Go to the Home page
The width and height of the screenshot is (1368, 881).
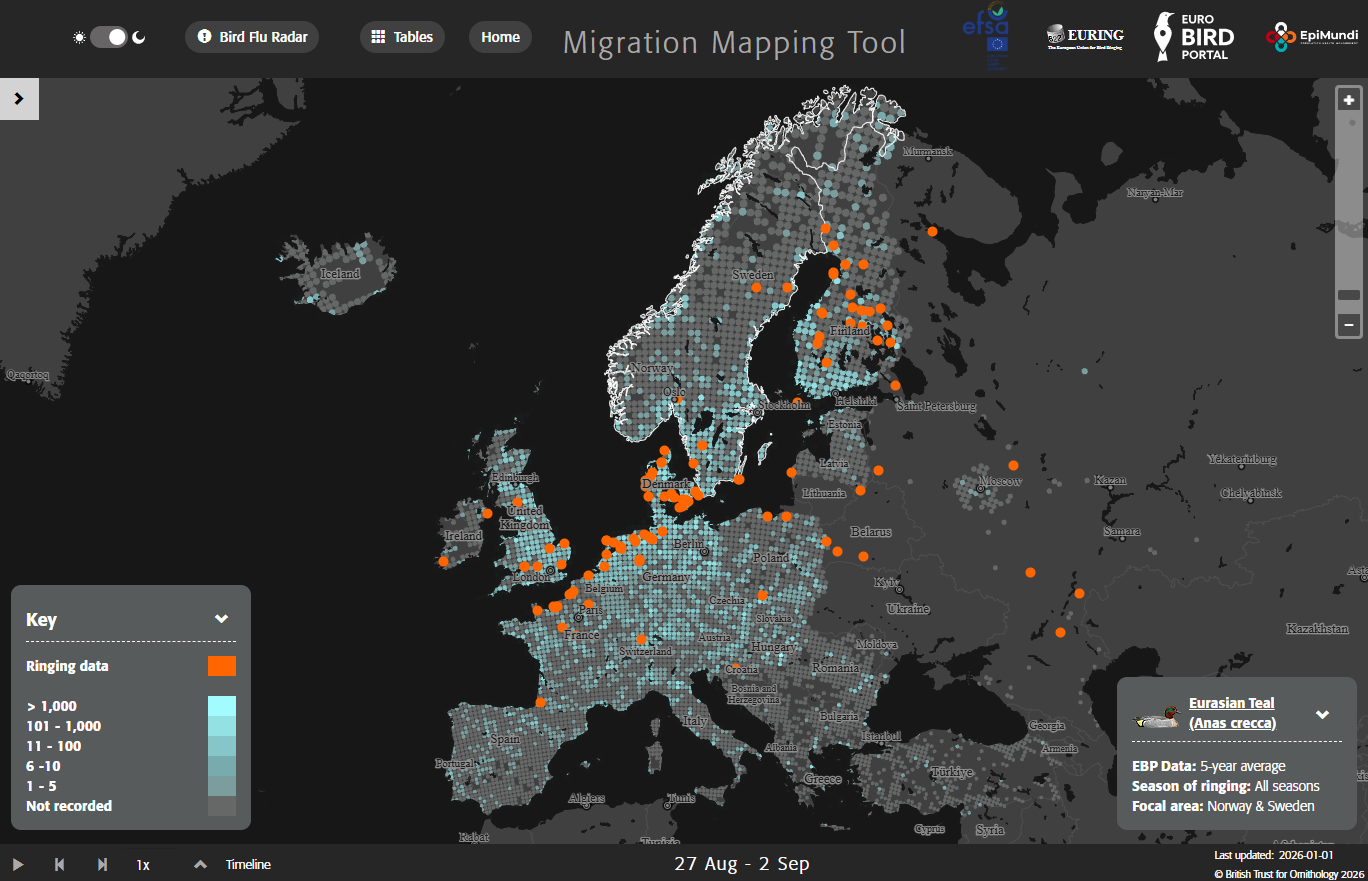(500, 37)
